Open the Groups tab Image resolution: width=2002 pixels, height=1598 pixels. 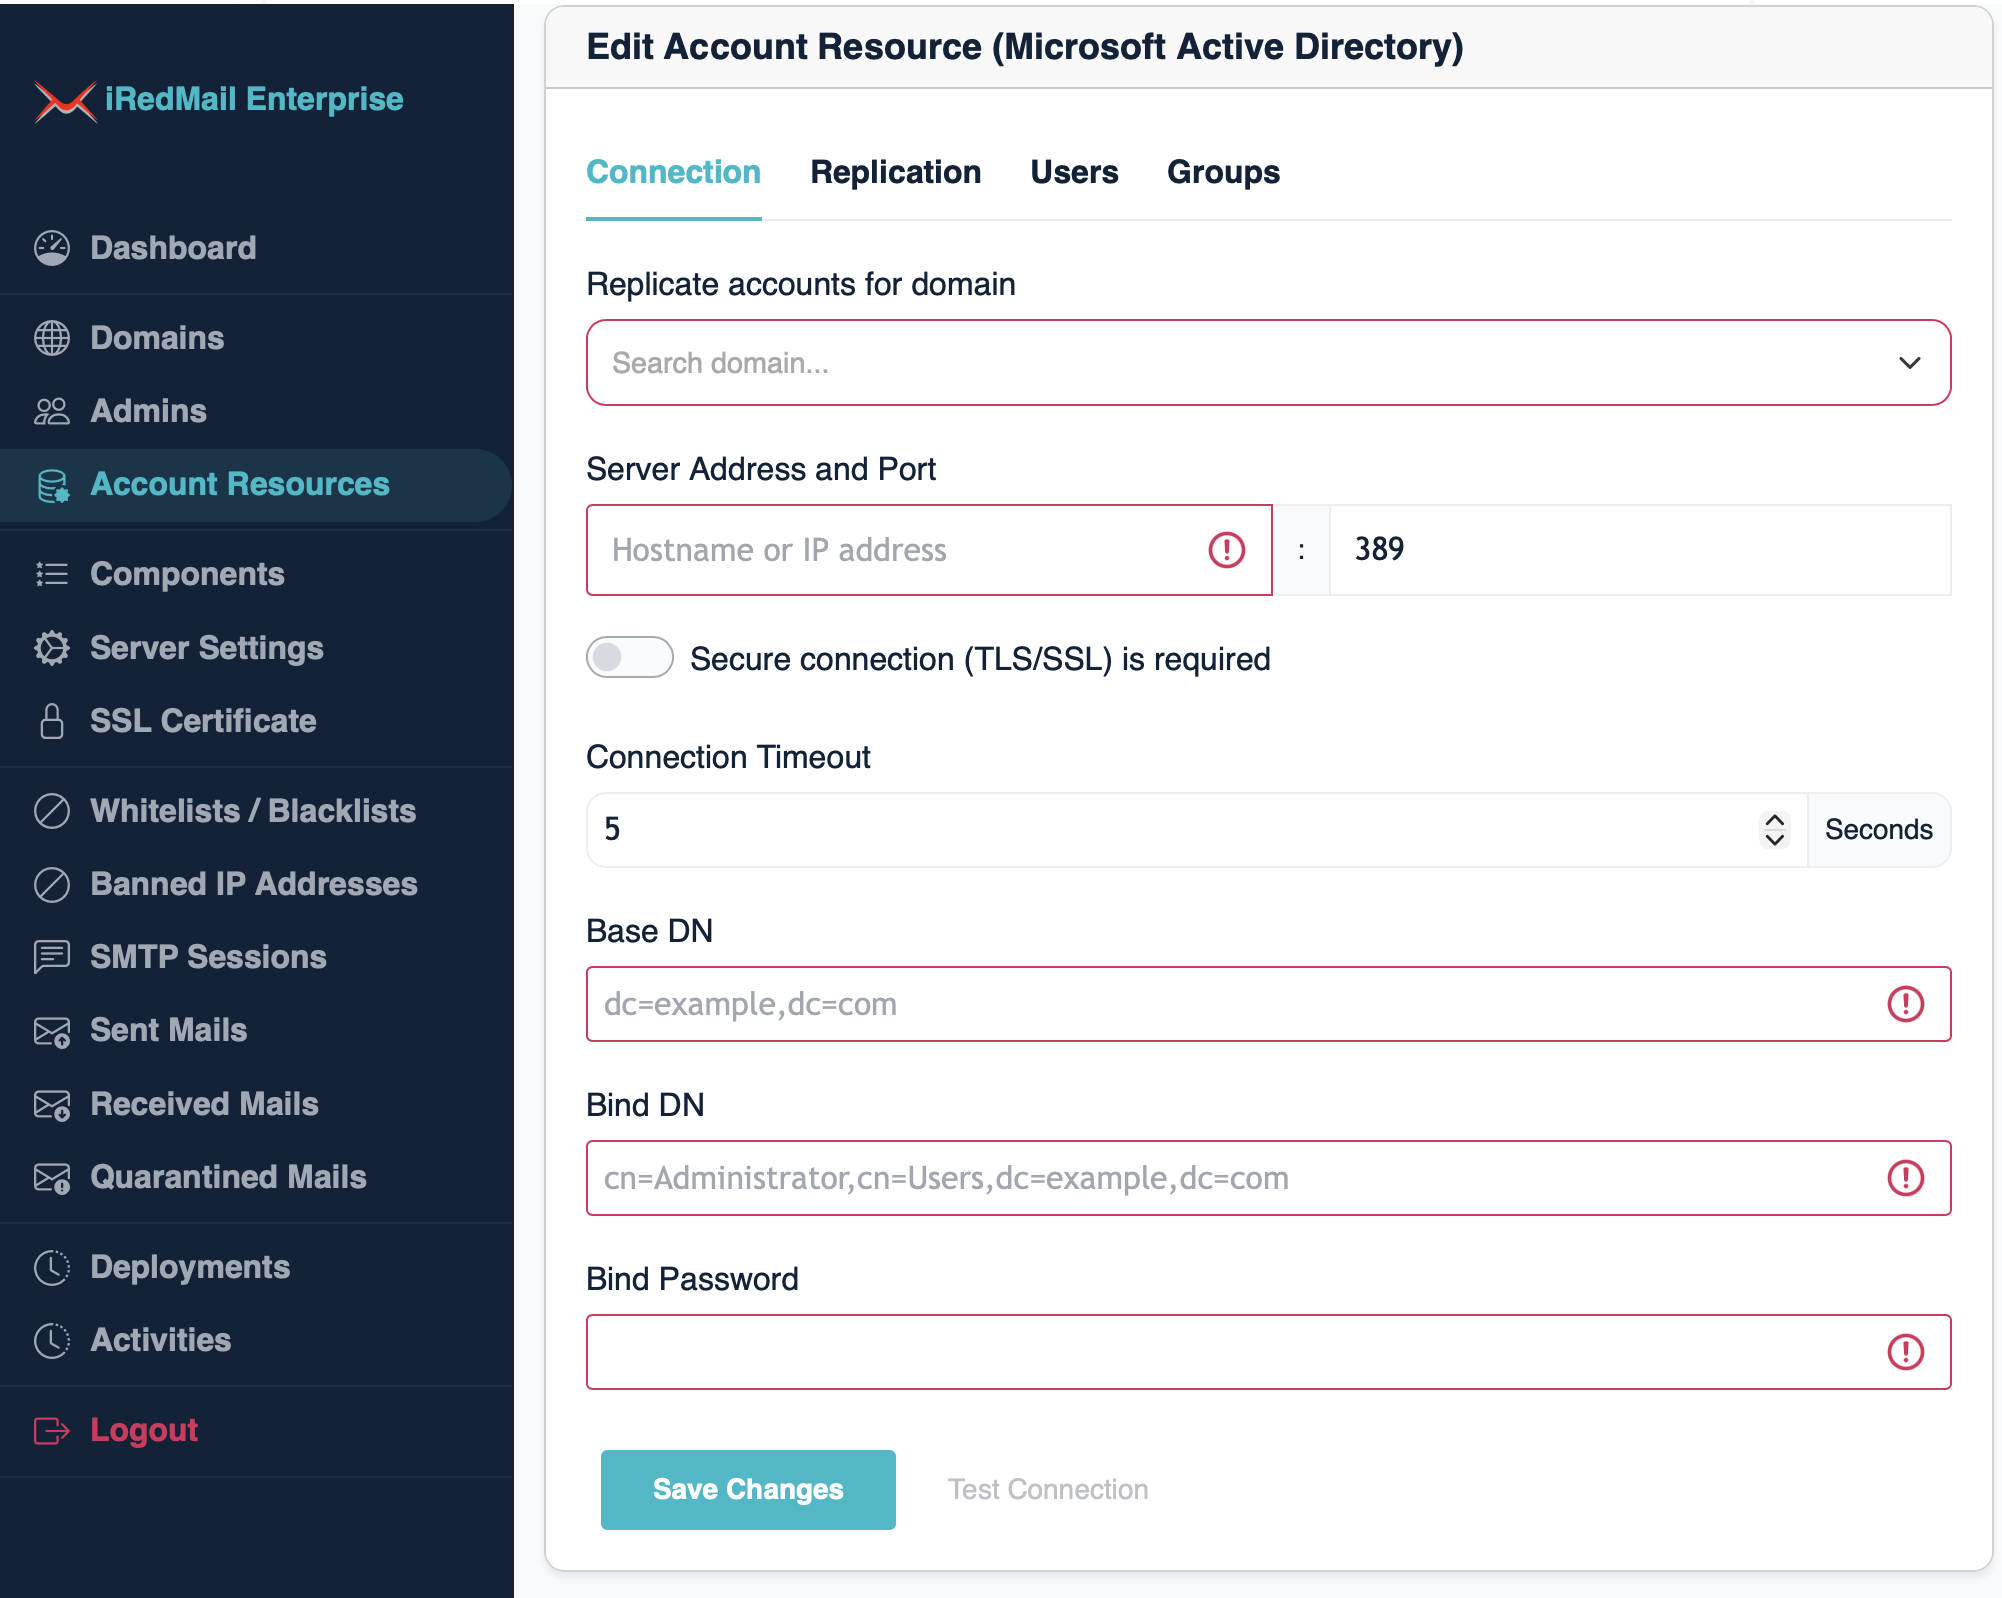[x=1223, y=172]
